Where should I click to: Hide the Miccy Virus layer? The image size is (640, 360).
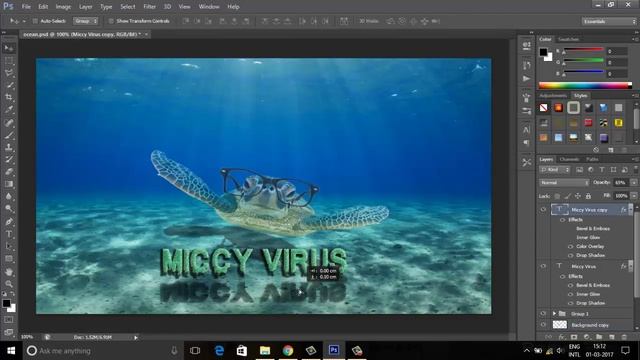pyautogui.click(x=543, y=266)
